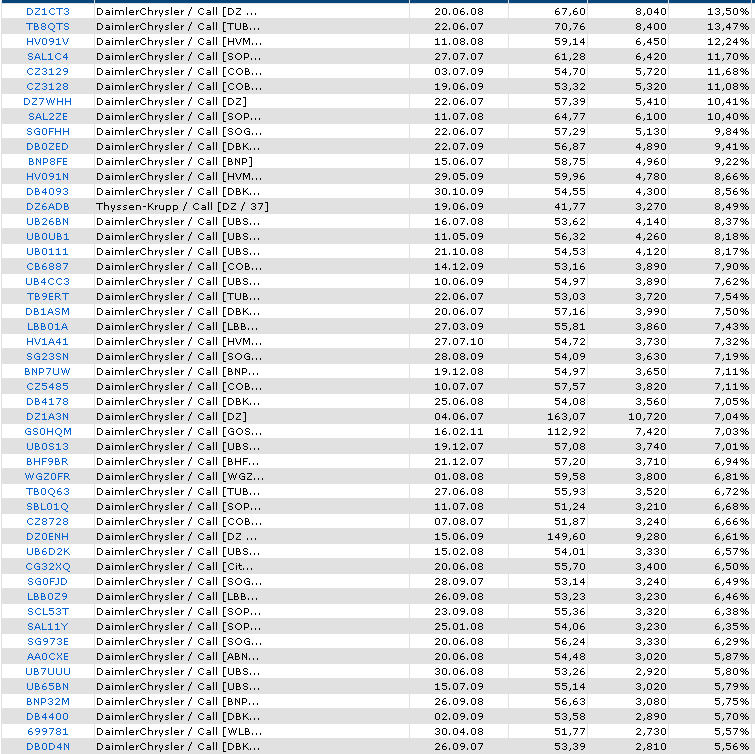Click the value 149,60
Image resolution: width=755 pixels, height=754 pixels.
coord(566,536)
